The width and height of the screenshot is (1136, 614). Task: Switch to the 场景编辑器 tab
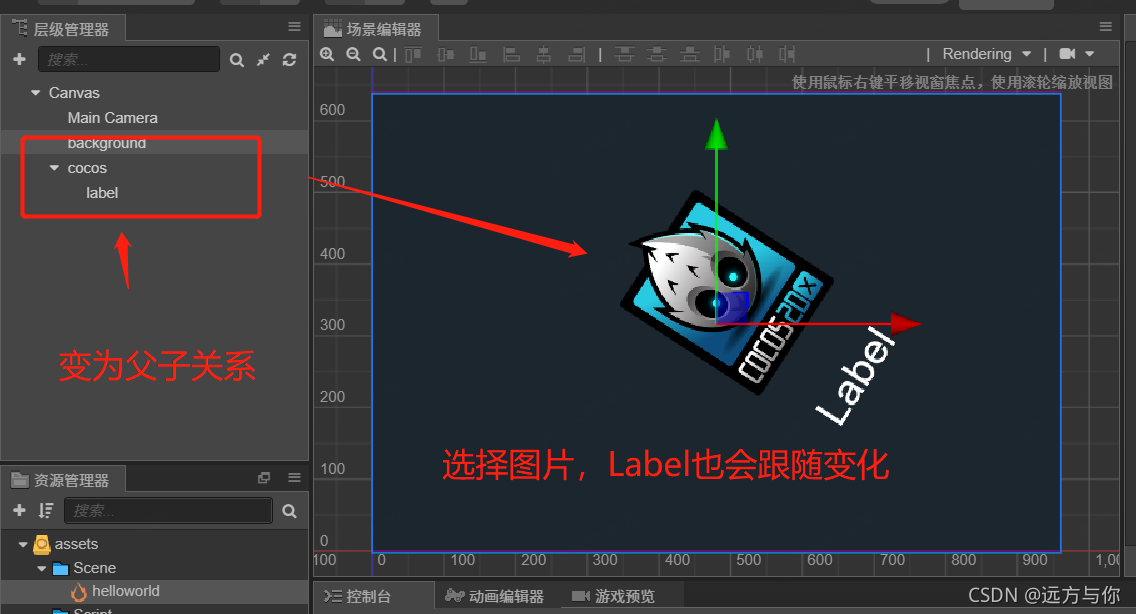(x=375, y=29)
